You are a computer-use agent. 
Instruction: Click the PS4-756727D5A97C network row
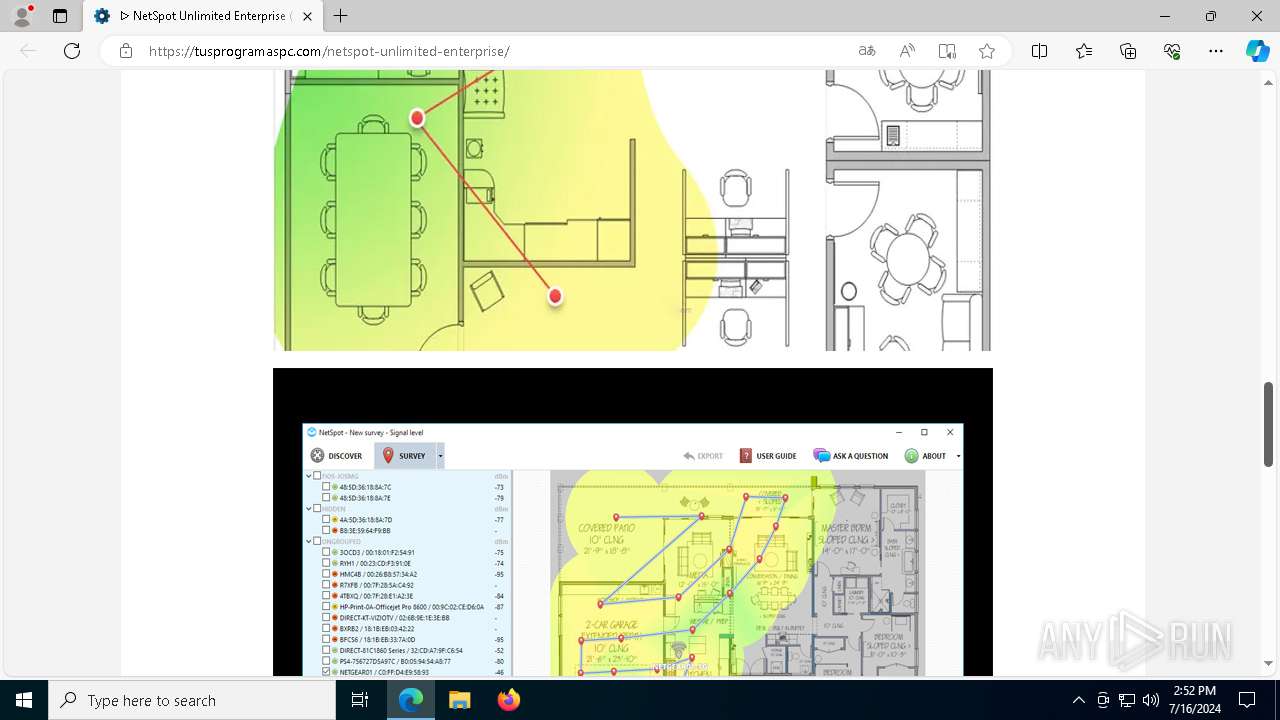(408, 661)
